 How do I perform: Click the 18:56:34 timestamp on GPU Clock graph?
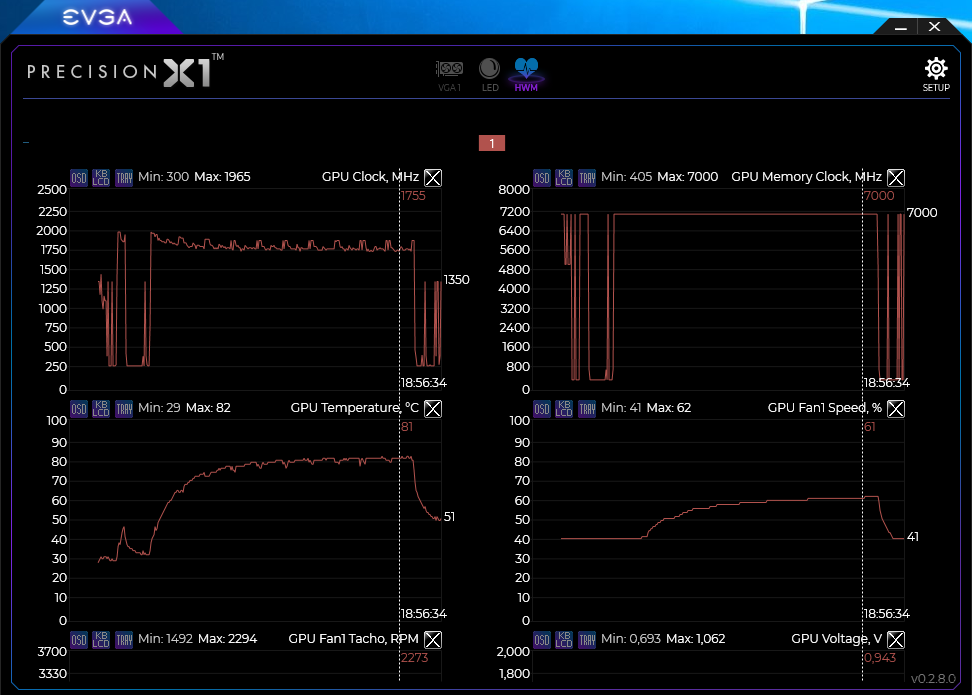(x=424, y=383)
